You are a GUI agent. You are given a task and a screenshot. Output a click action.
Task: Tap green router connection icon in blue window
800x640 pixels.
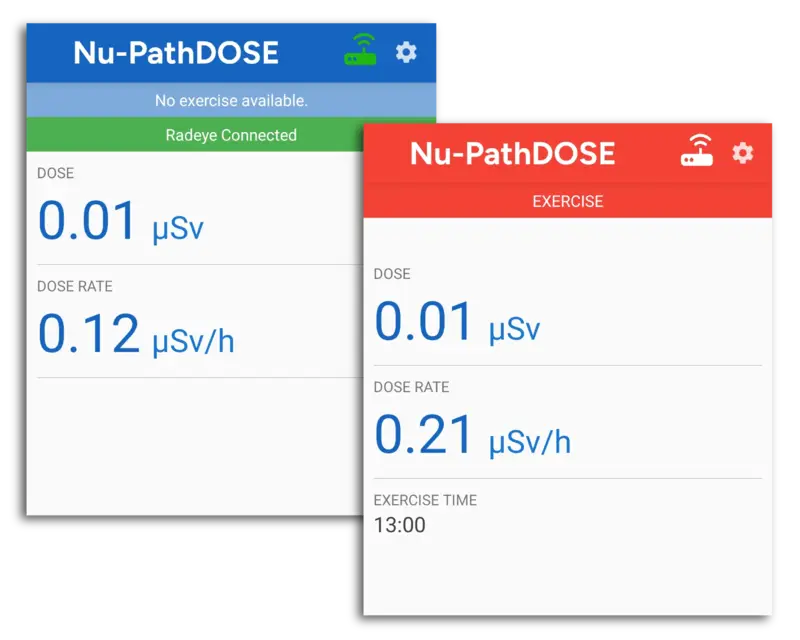[361, 50]
